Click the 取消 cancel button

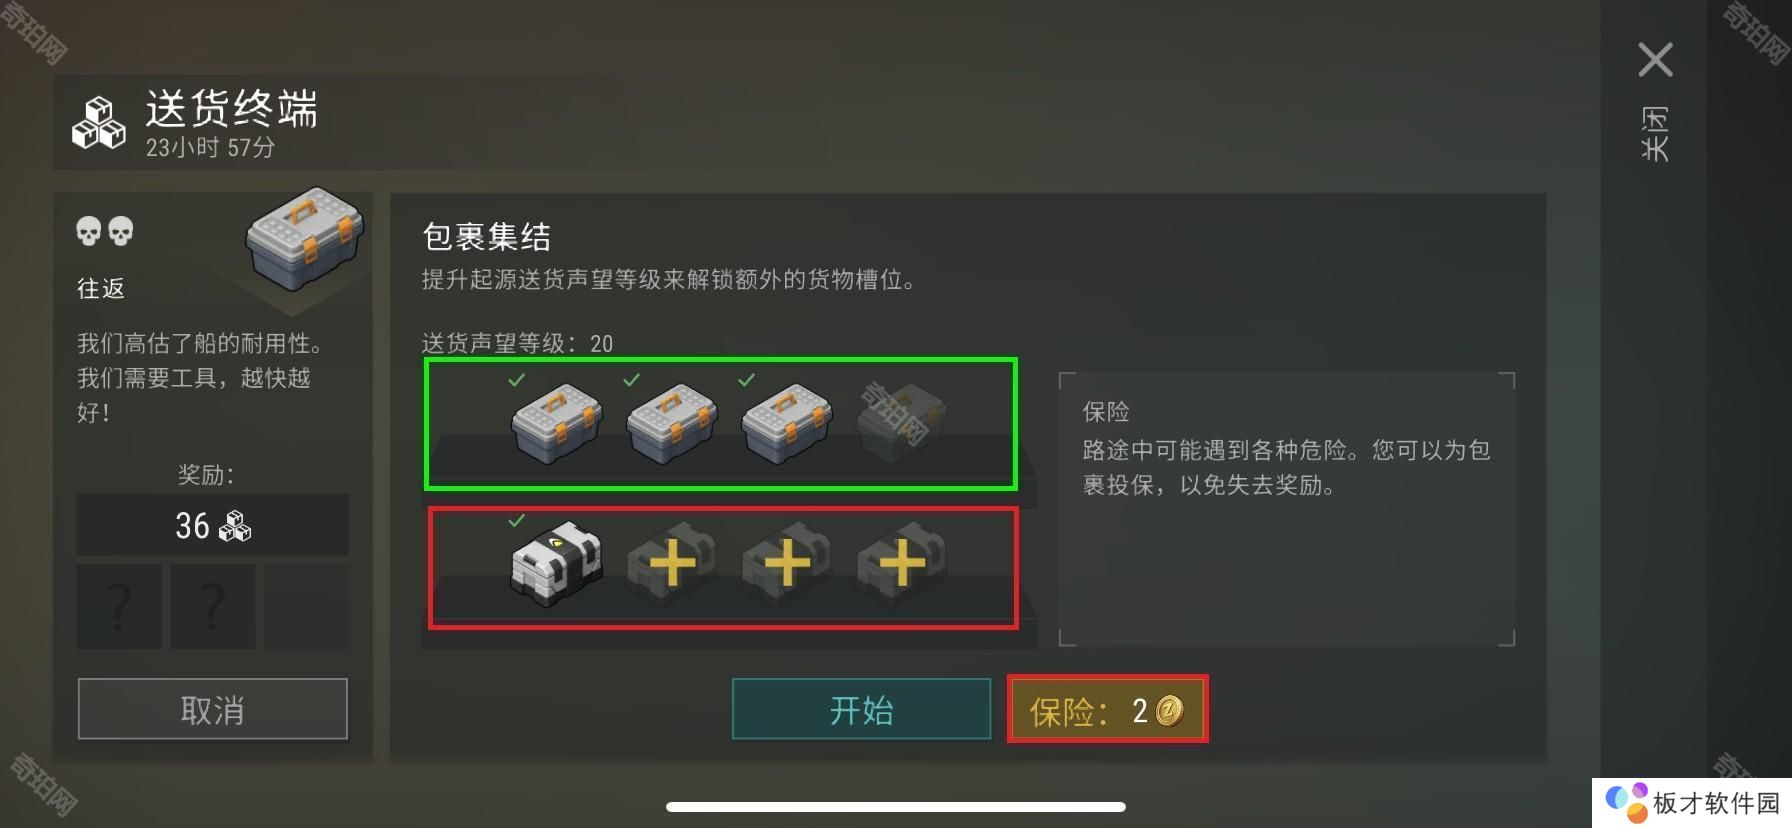(213, 709)
